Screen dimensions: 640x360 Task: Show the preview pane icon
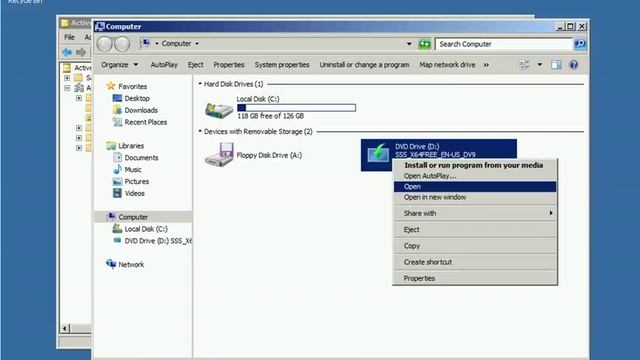(556, 65)
